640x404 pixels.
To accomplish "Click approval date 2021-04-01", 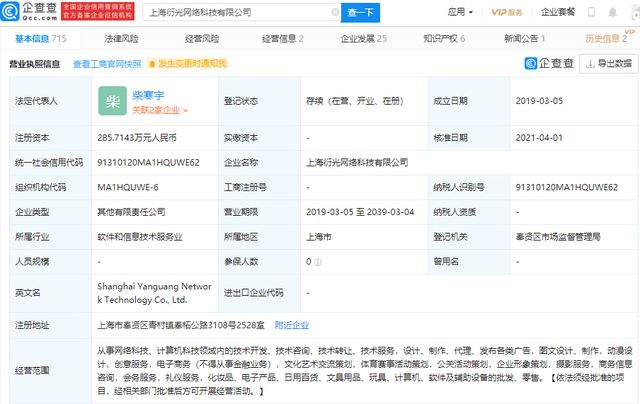I will click(x=539, y=138).
